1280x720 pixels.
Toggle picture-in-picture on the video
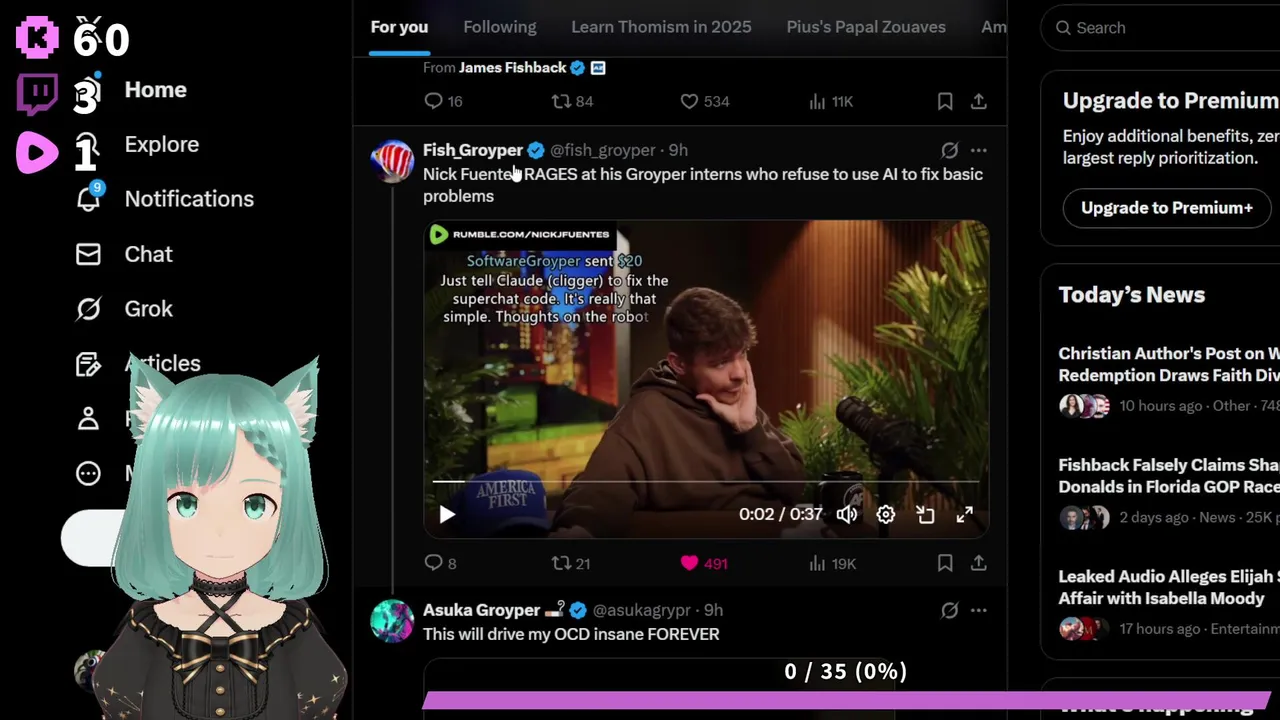tap(925, 514)
